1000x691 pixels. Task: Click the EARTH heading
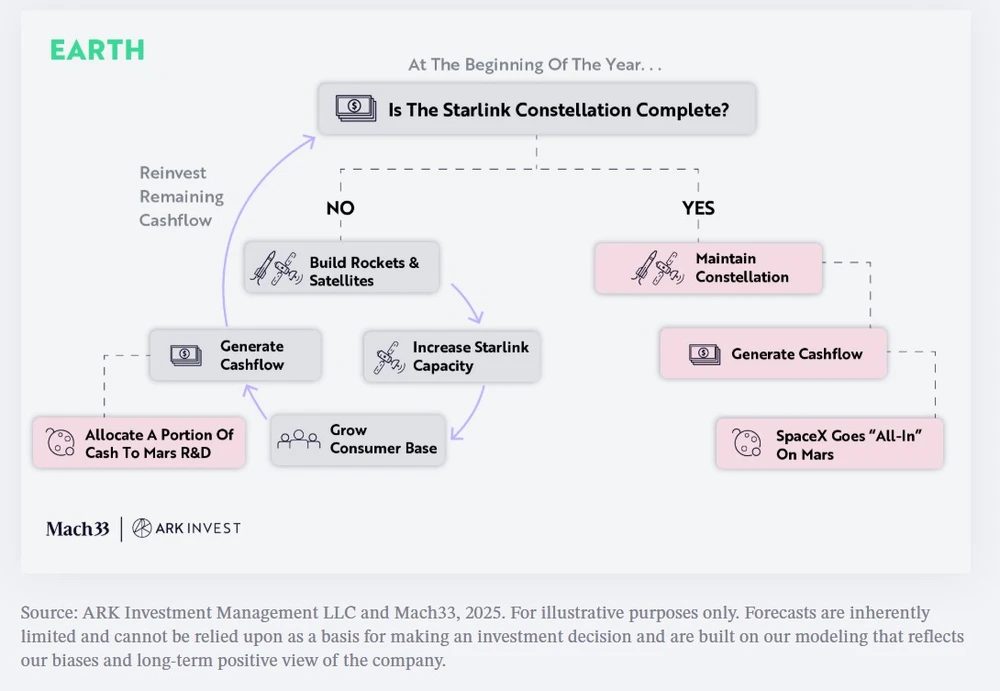97,50
